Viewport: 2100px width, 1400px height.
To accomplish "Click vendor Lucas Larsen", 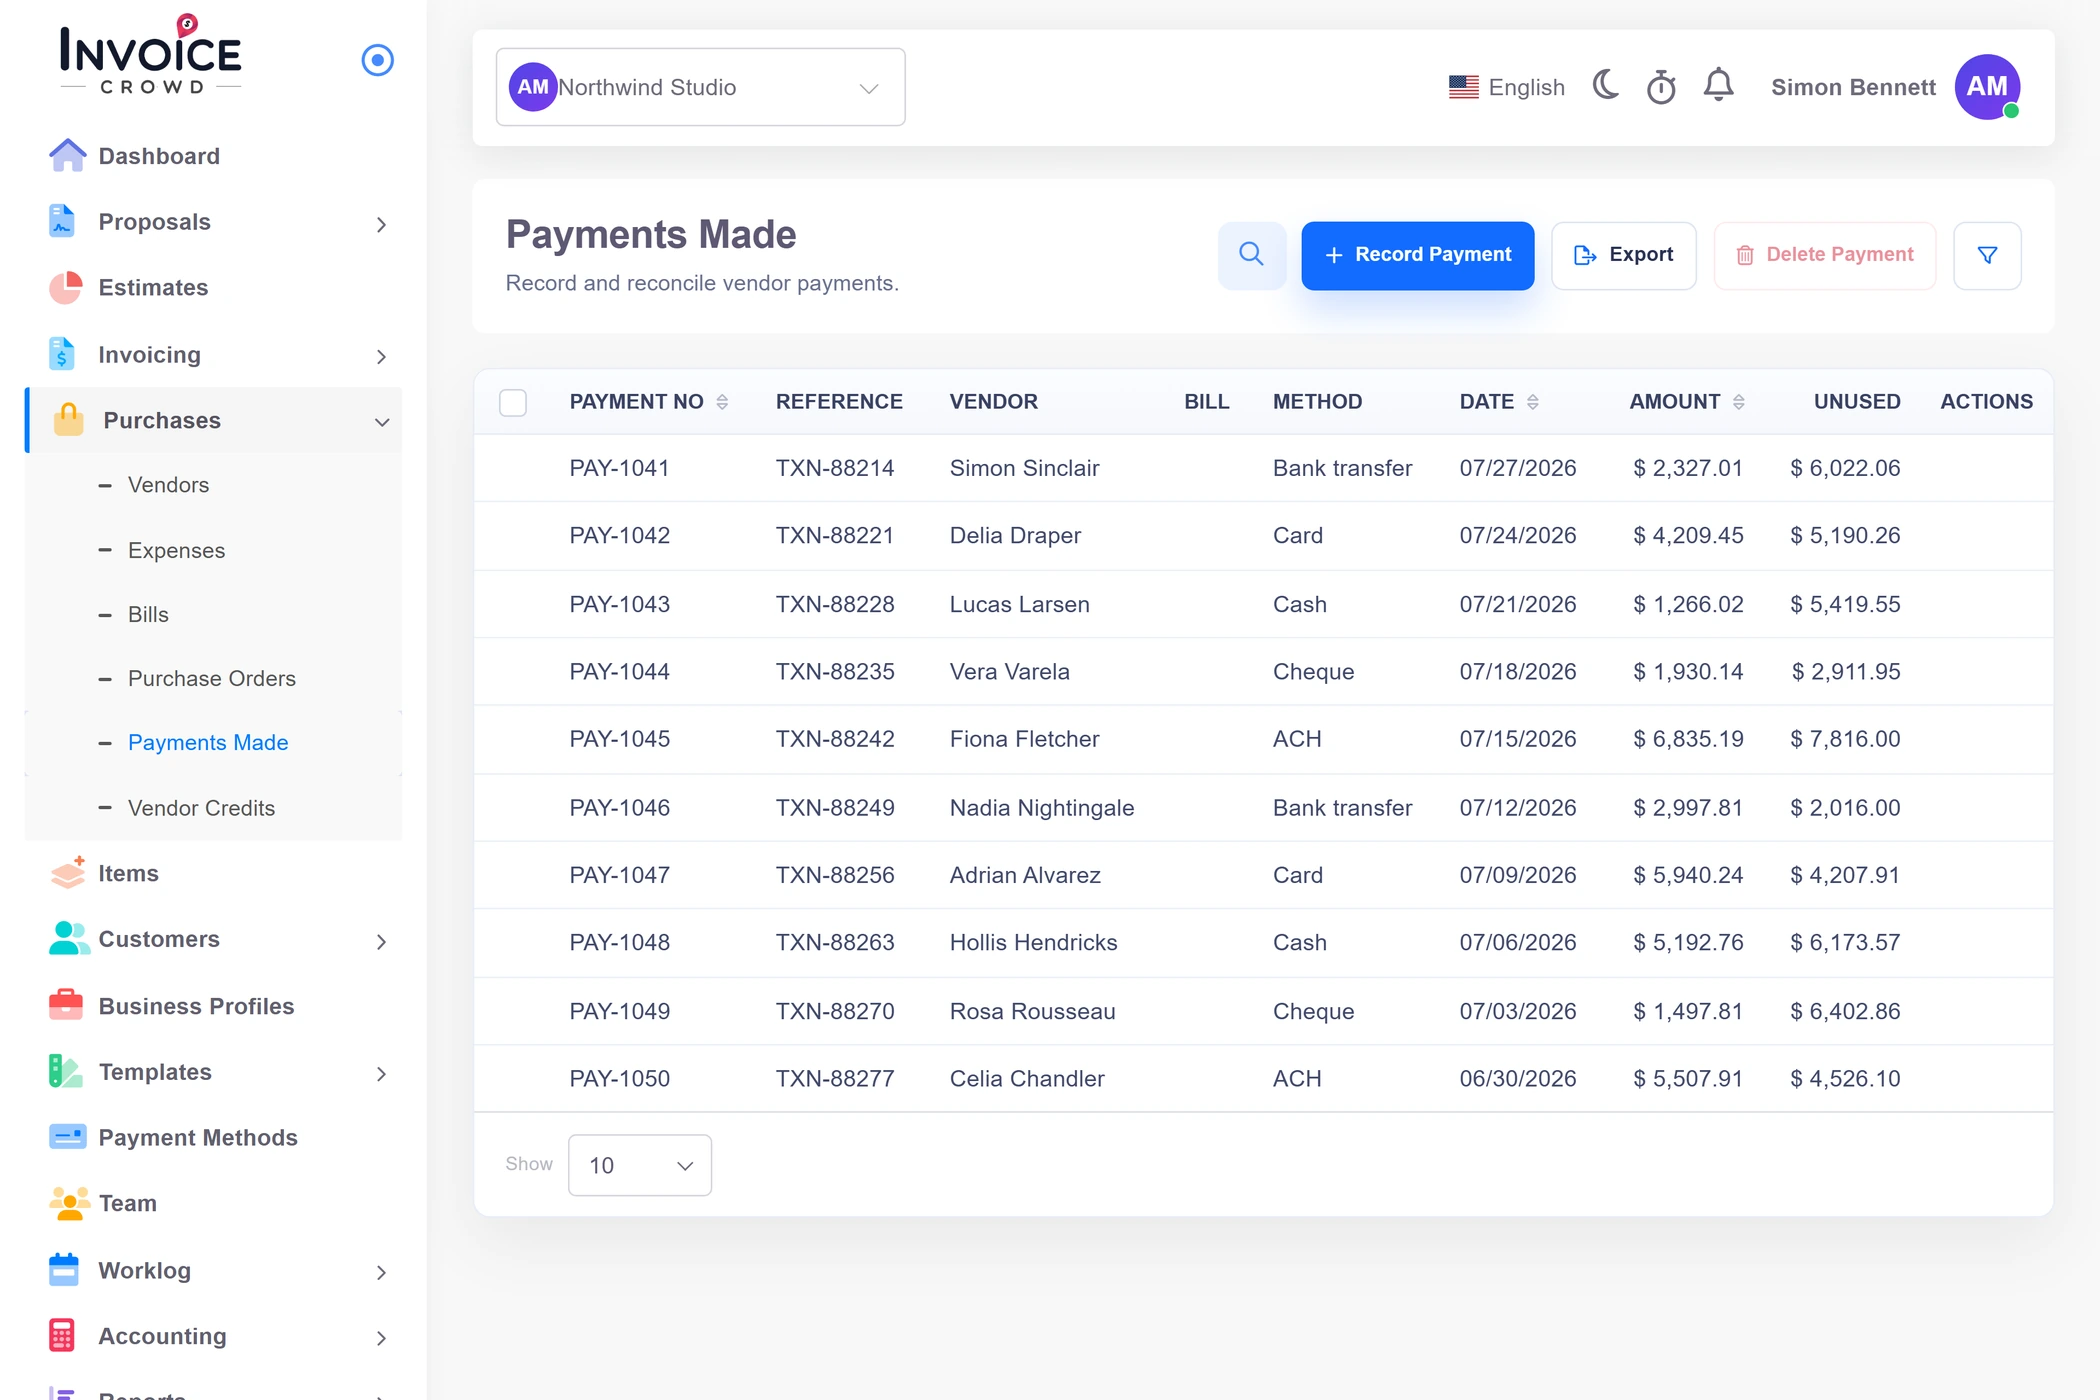I will tap(1019, 604).
